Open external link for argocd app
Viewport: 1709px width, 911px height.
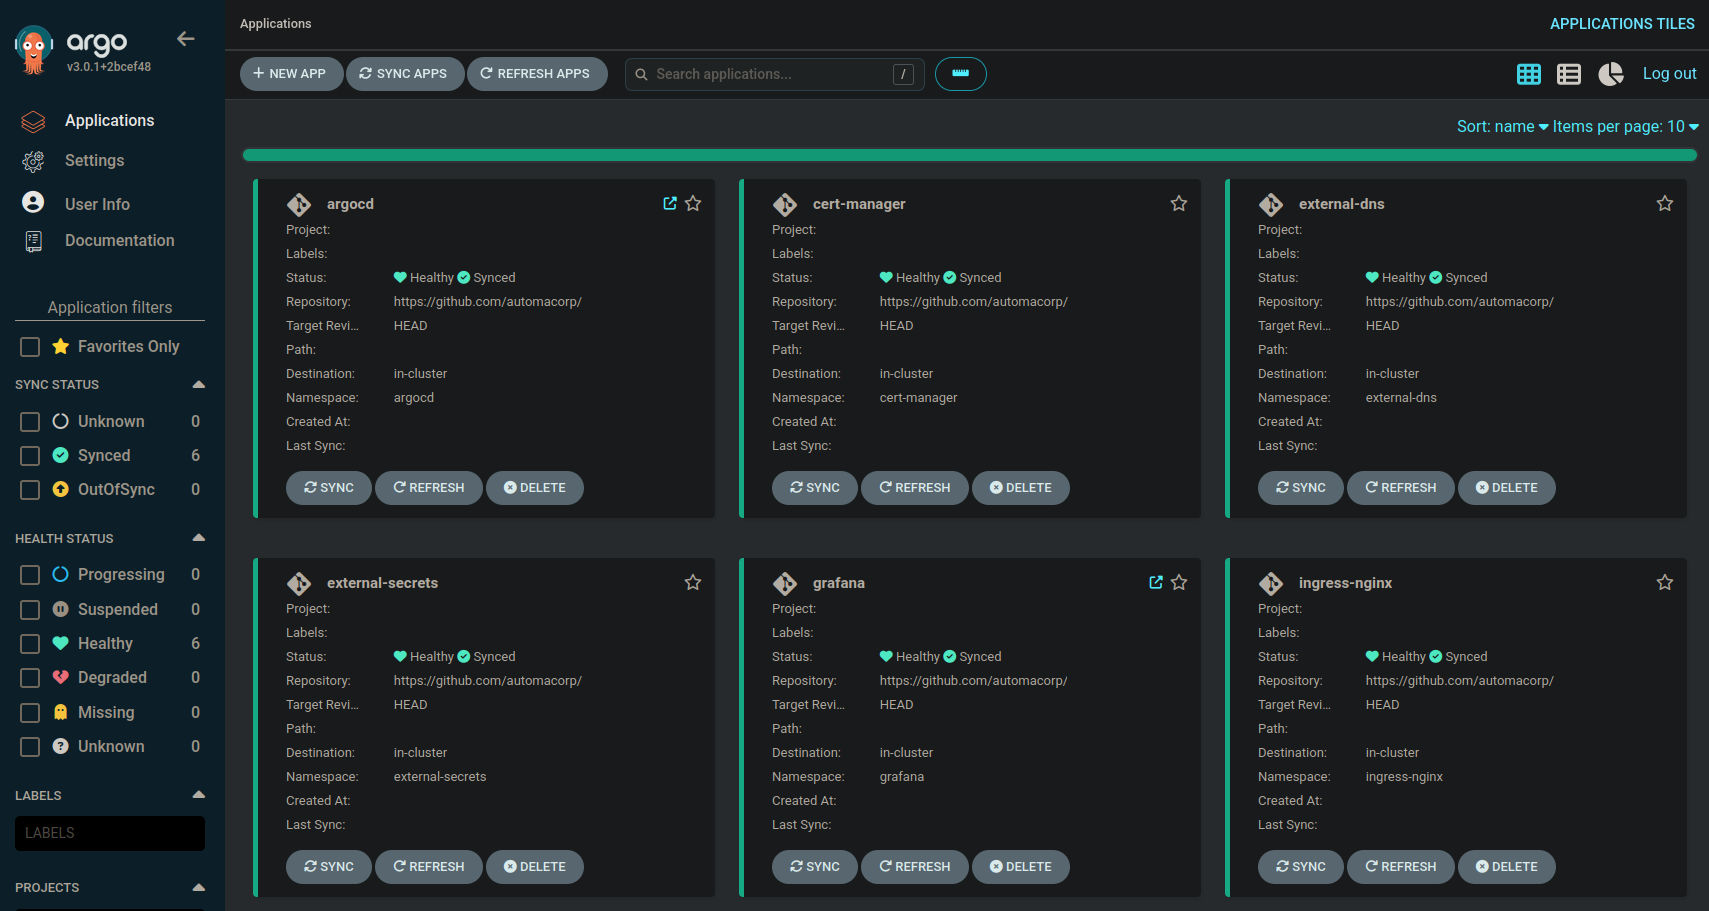click(670, 203)
